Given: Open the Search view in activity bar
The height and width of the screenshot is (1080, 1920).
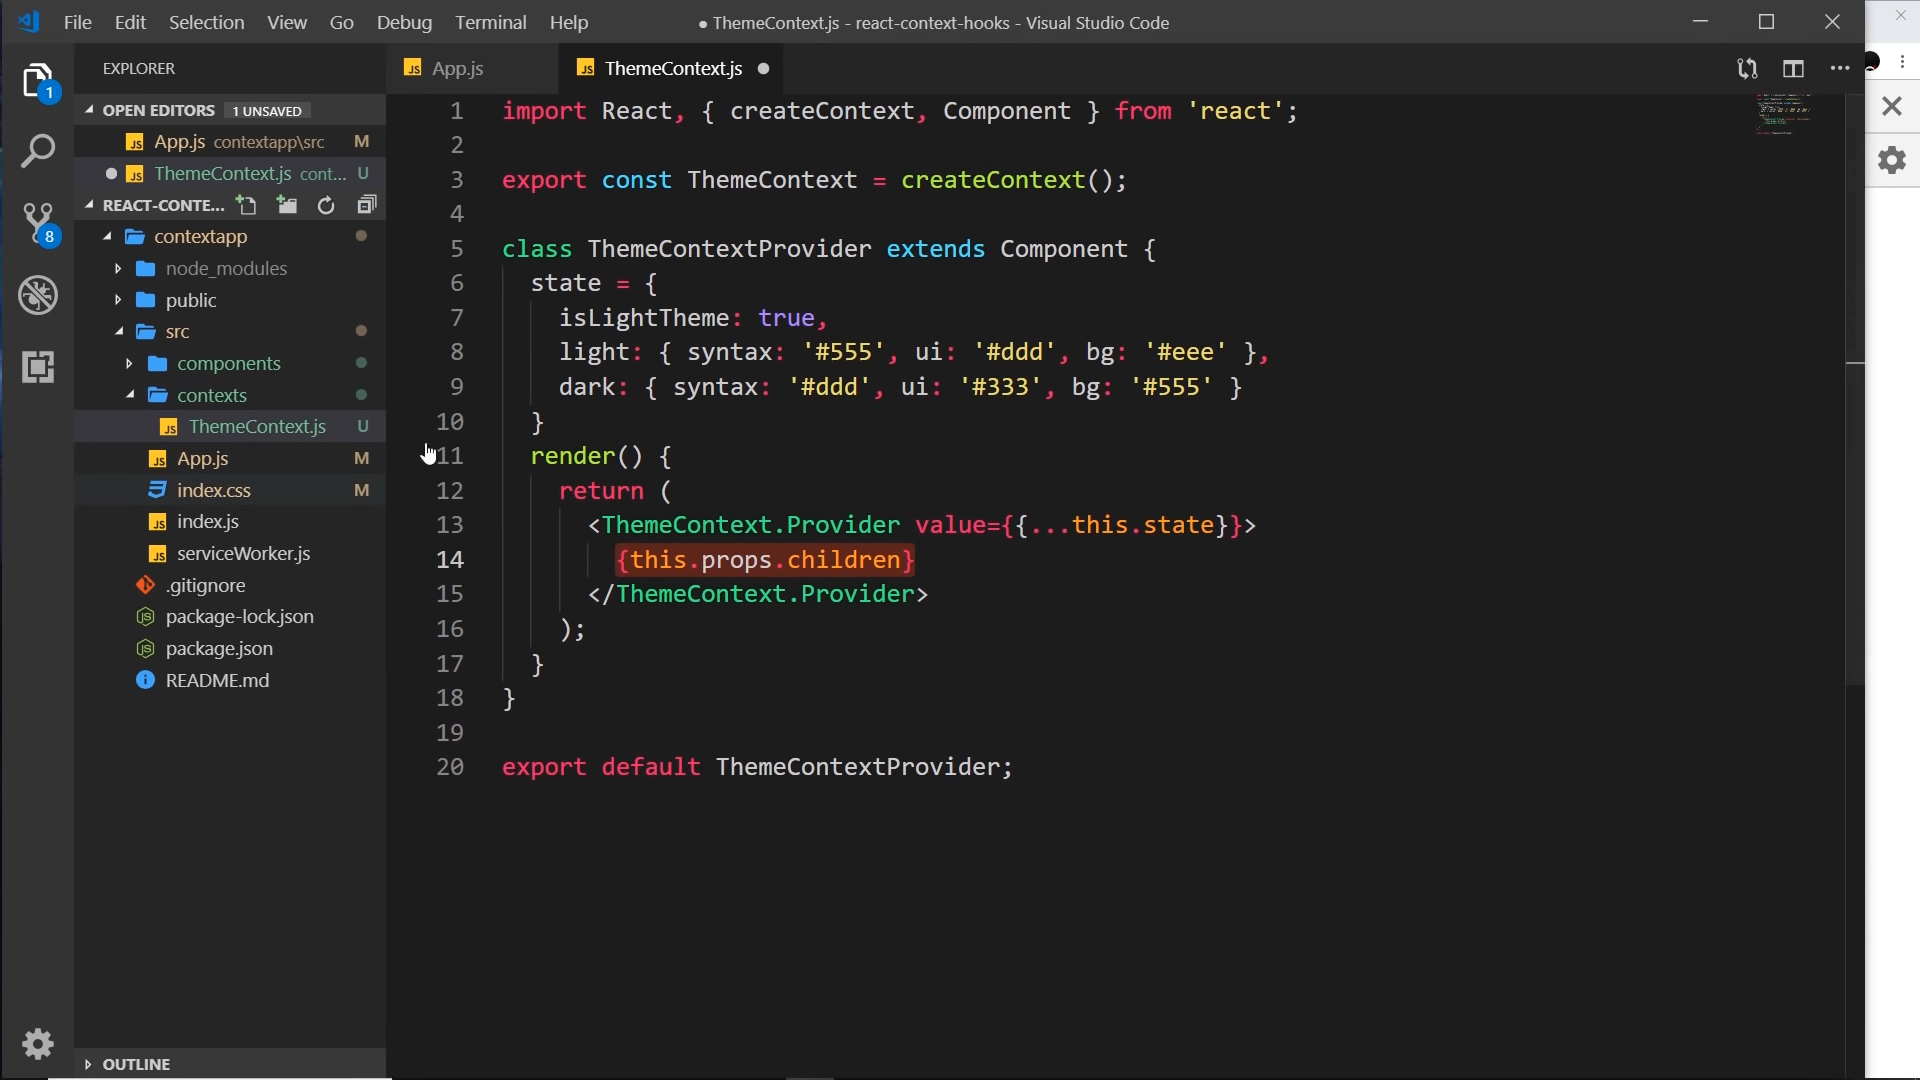Looking at the screenshot, I should pos(38,152).
